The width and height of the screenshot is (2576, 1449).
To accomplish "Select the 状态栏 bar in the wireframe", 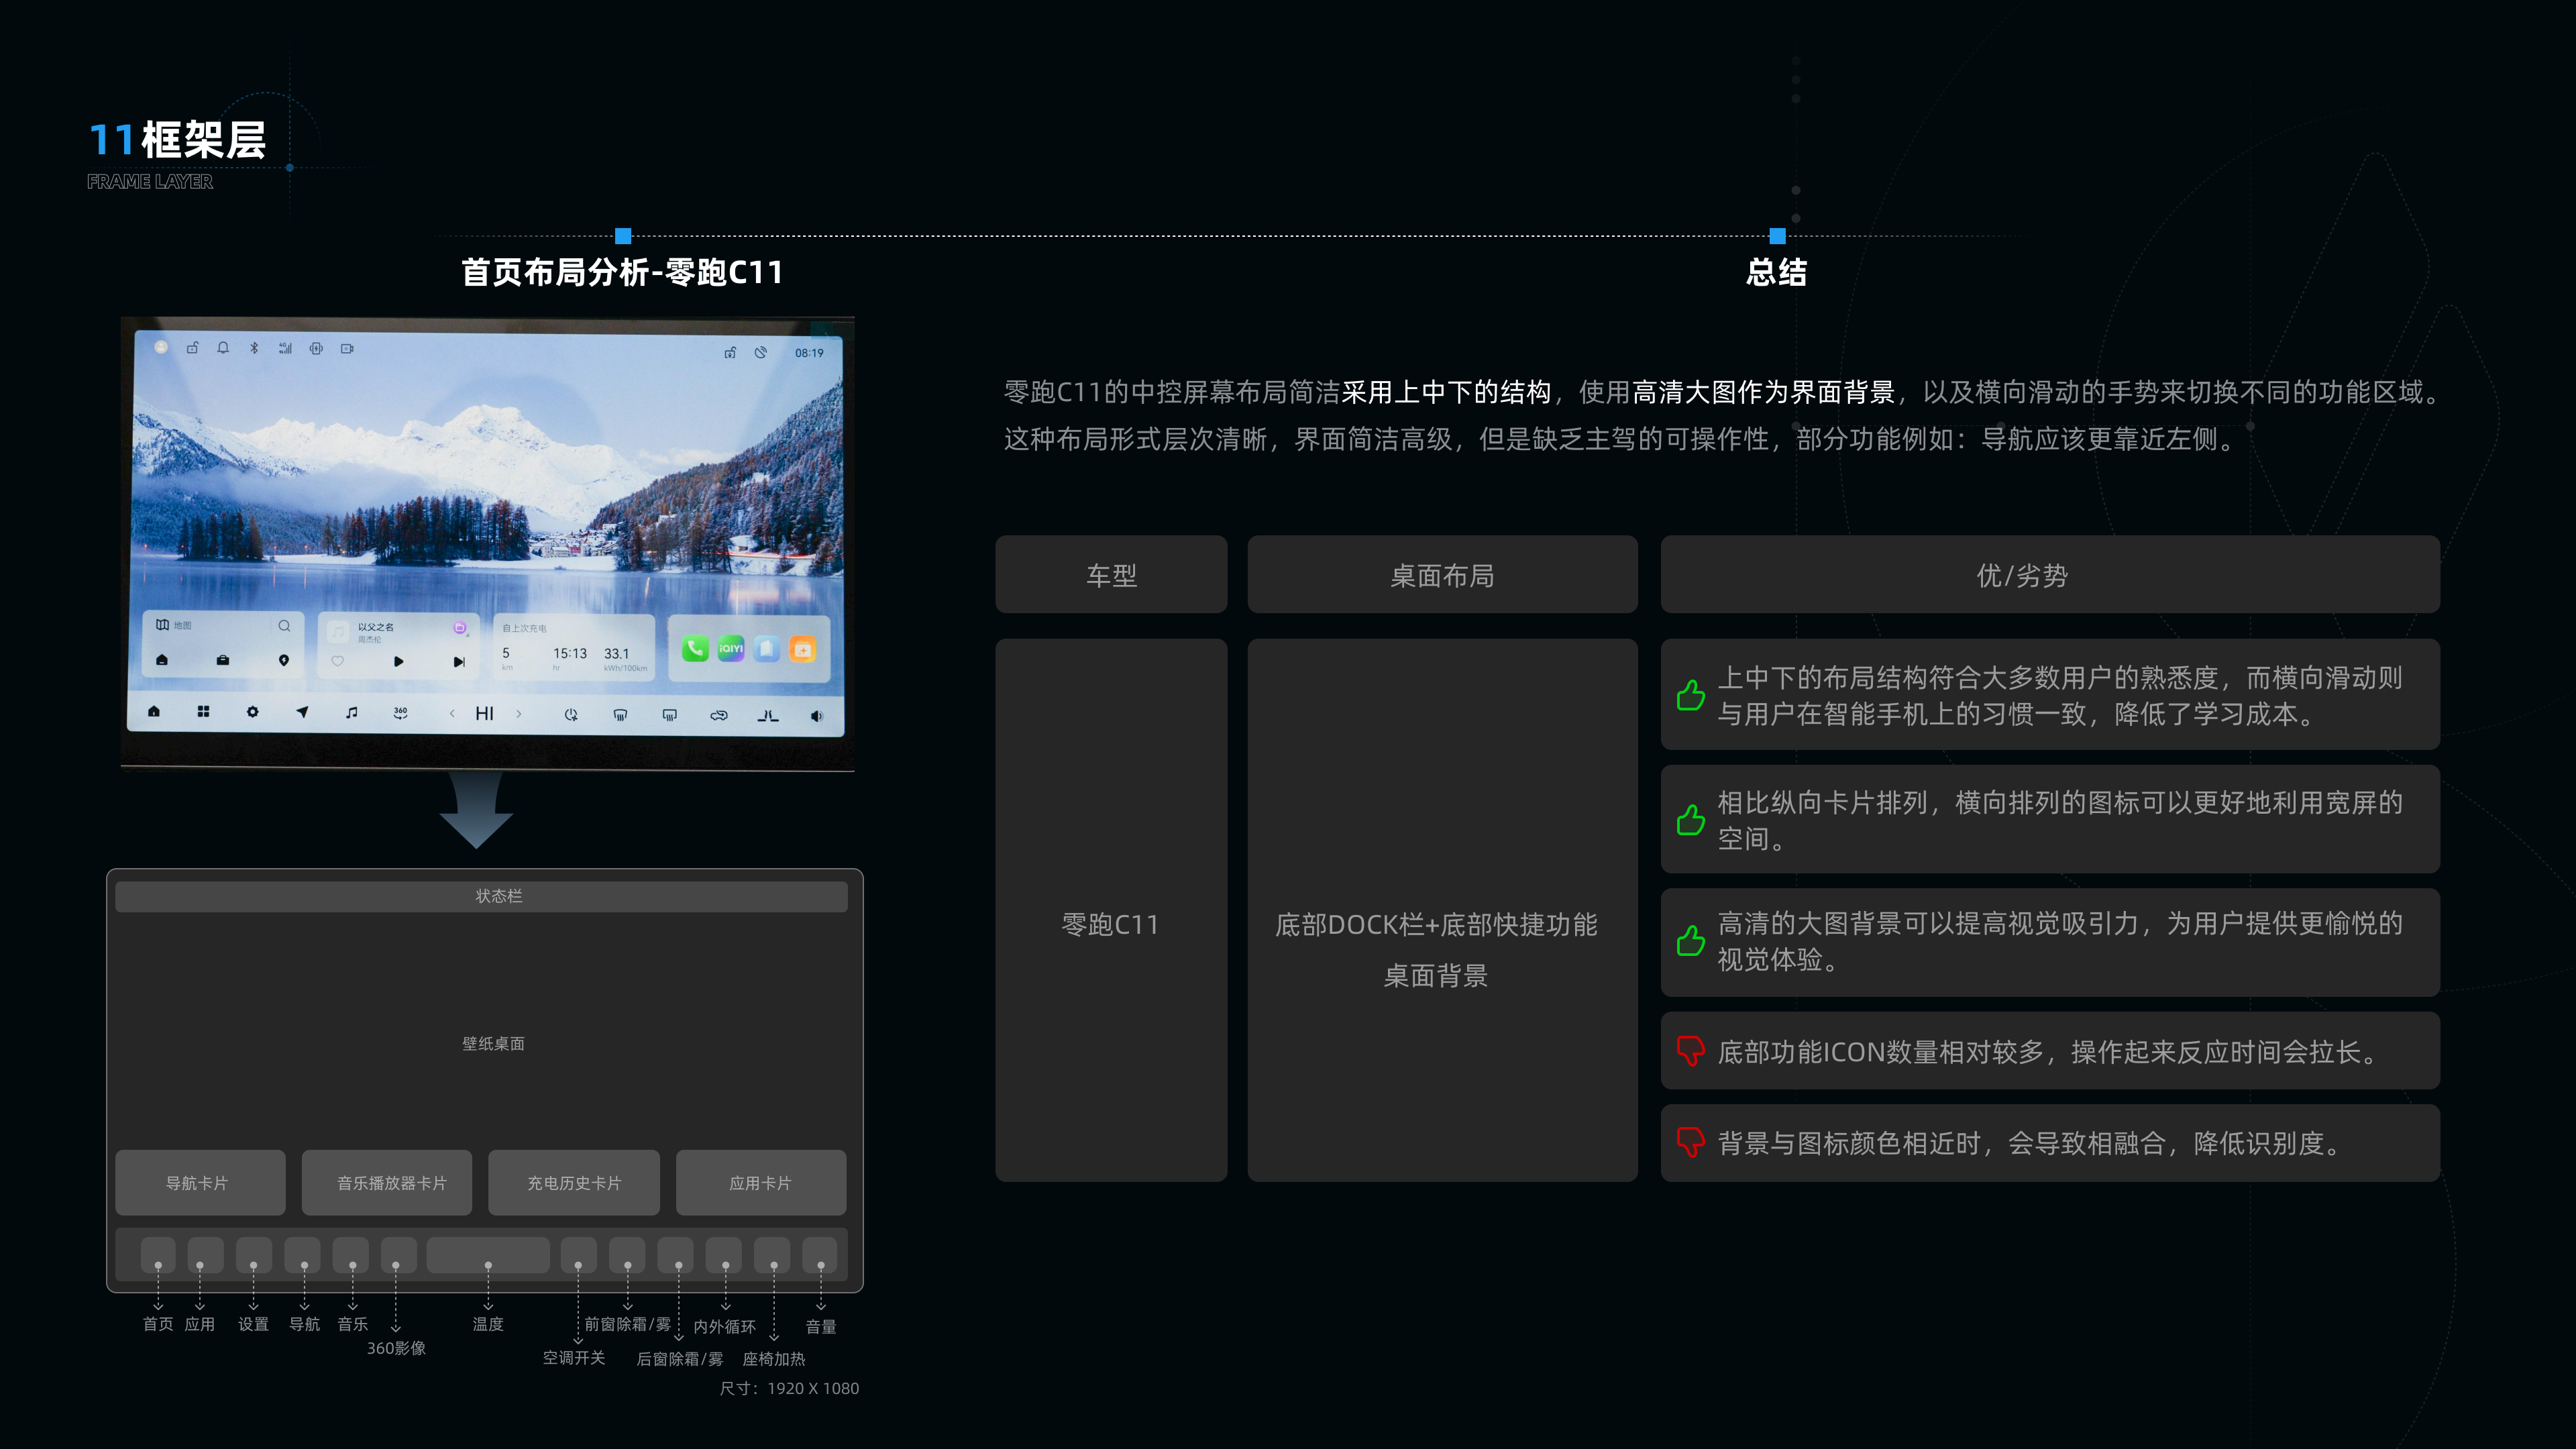I will [481, 896].
